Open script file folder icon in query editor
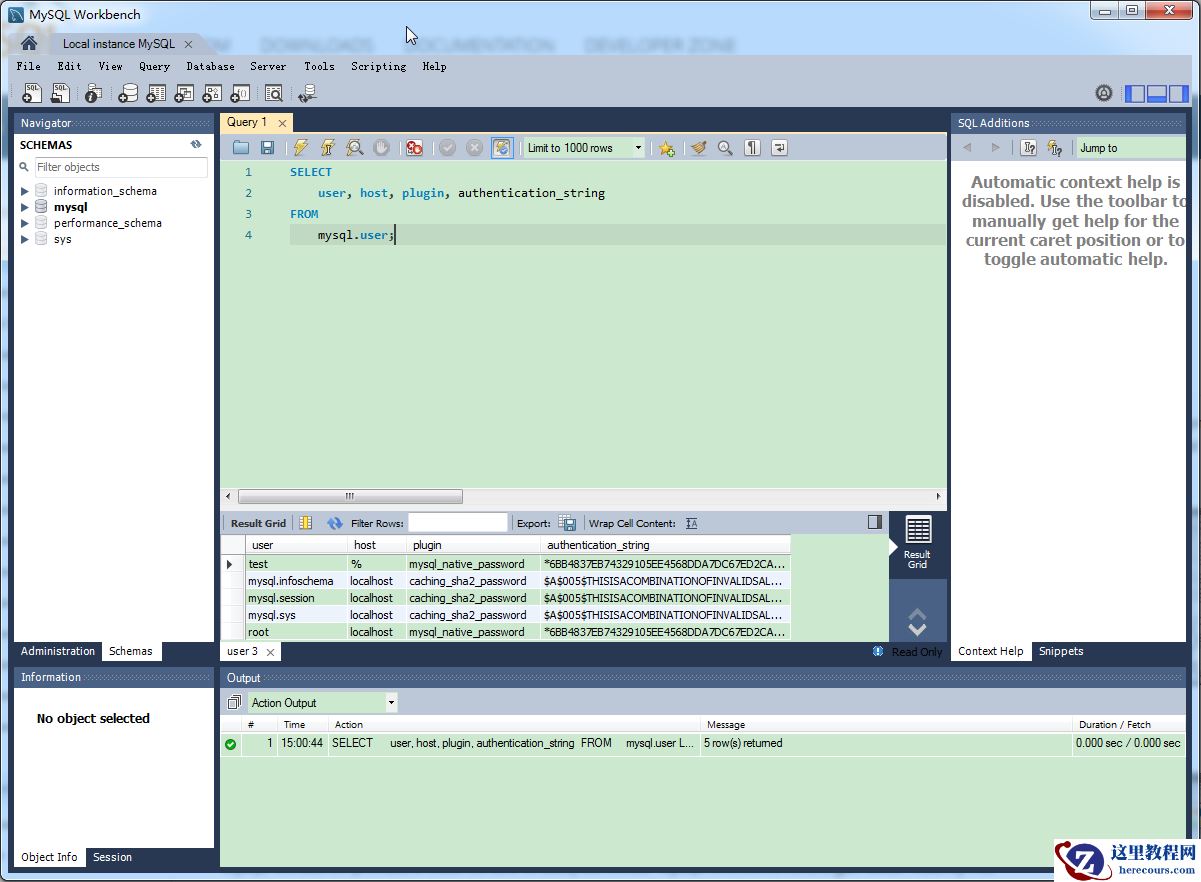The width and height of the screenshot is (1201, 882). tap(241, 148)
